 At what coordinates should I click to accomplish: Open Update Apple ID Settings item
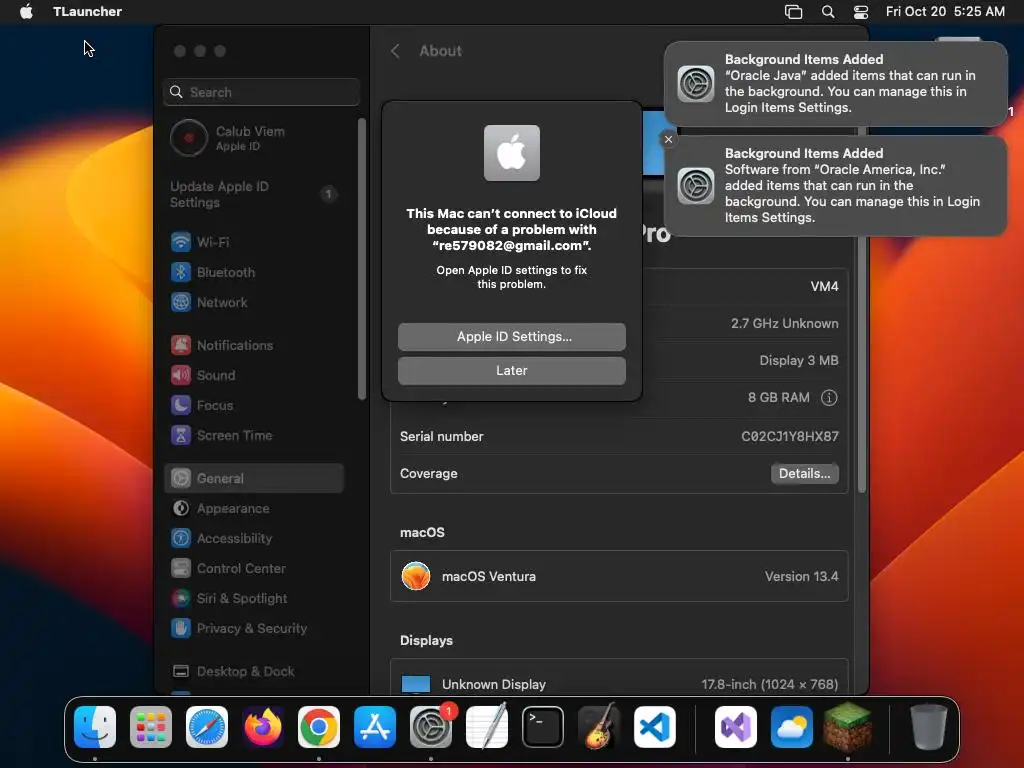255,194
